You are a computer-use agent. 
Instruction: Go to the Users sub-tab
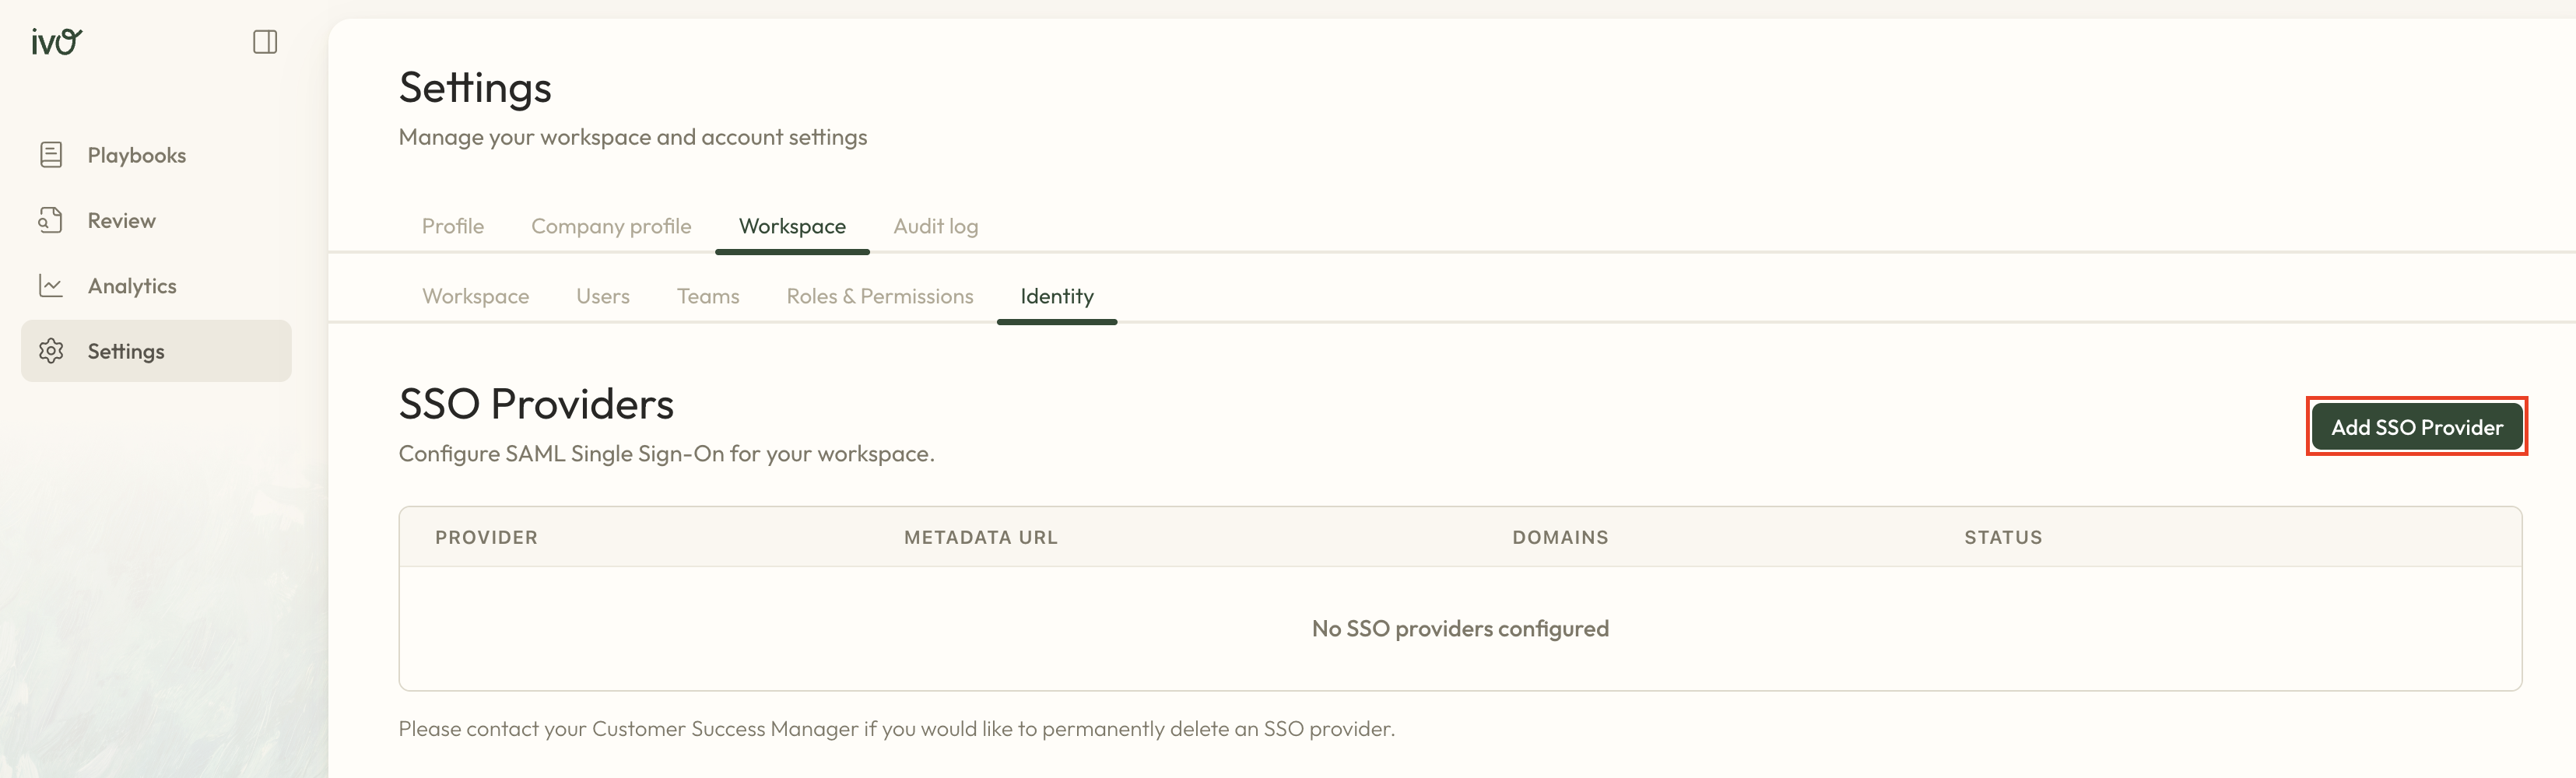click(x=602, y=296)
